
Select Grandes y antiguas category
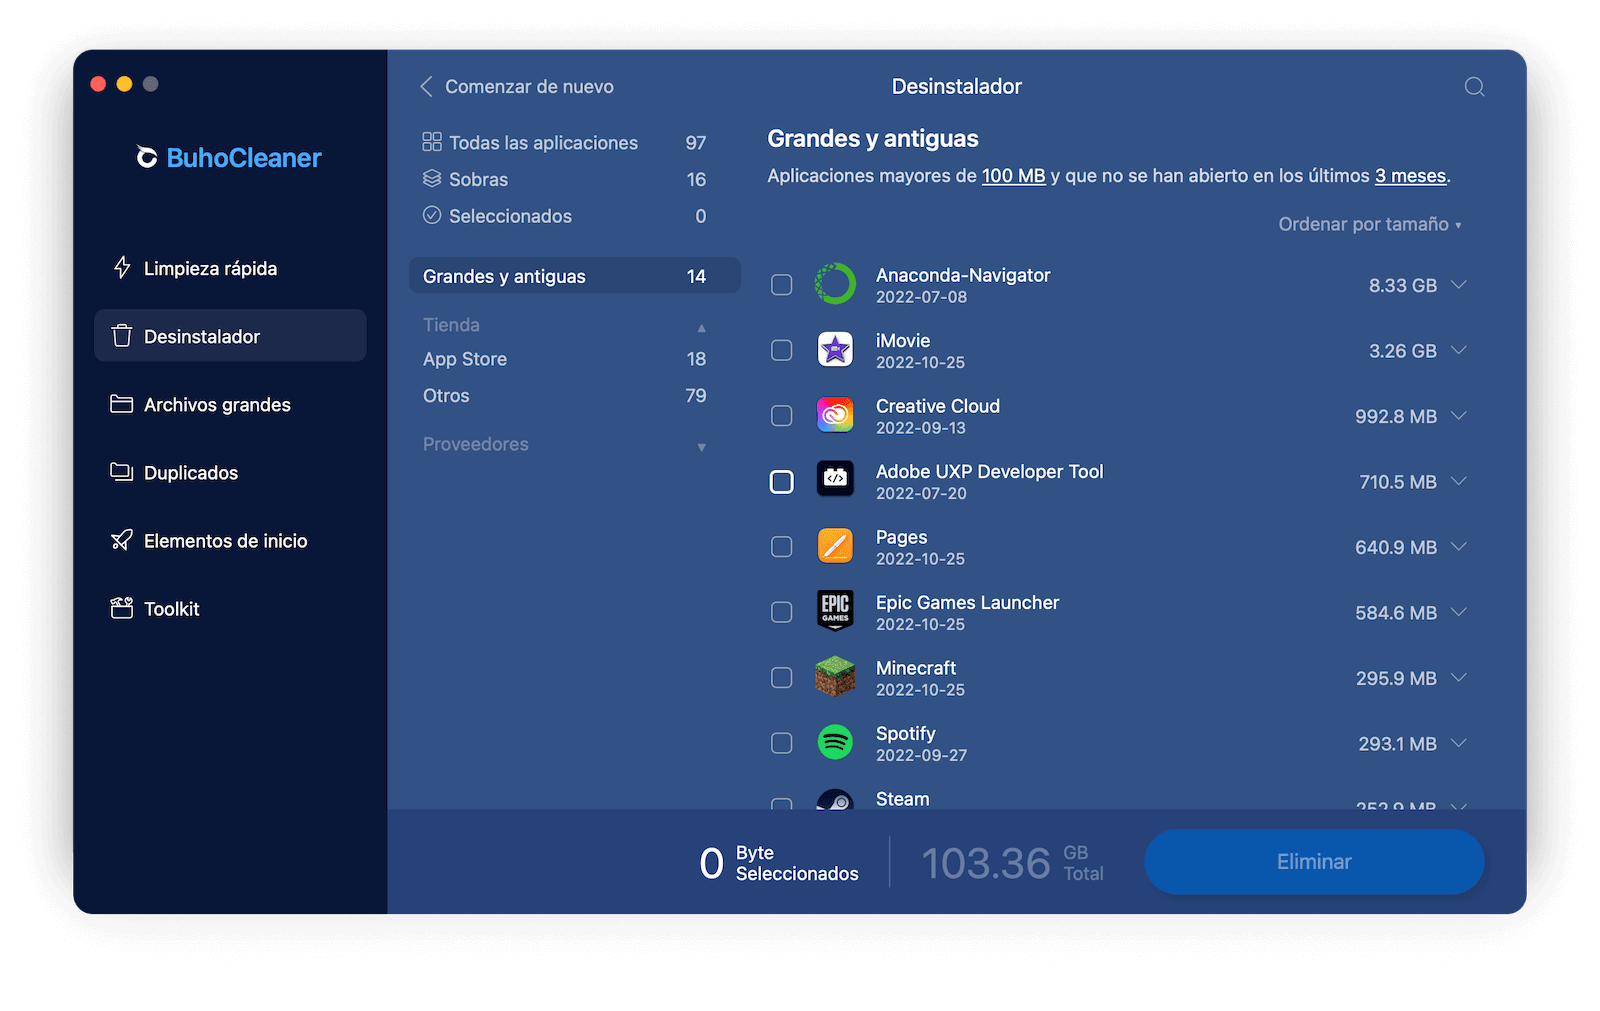pyautogui.click(x=575, y=276)
